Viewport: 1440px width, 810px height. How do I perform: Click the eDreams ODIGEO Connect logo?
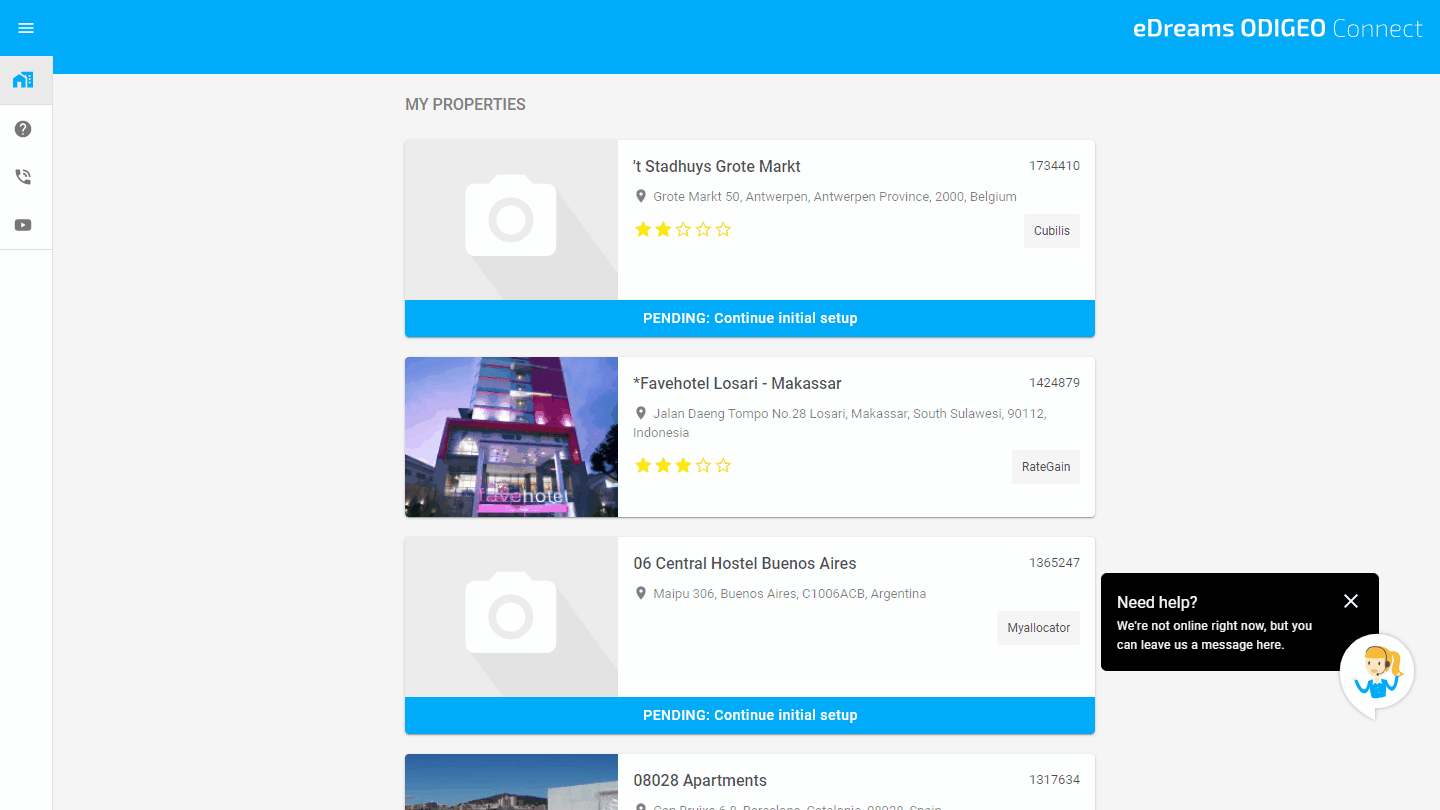coord(1277,29)
